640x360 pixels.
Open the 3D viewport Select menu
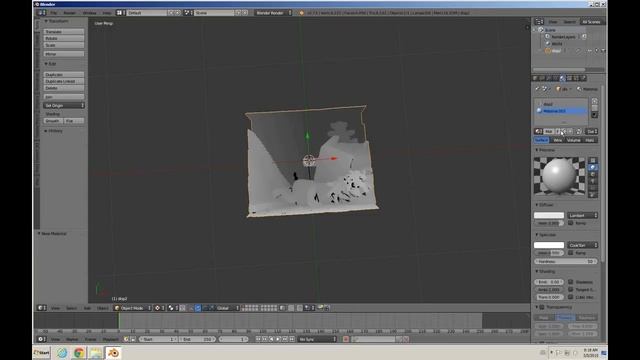[71, 308]
